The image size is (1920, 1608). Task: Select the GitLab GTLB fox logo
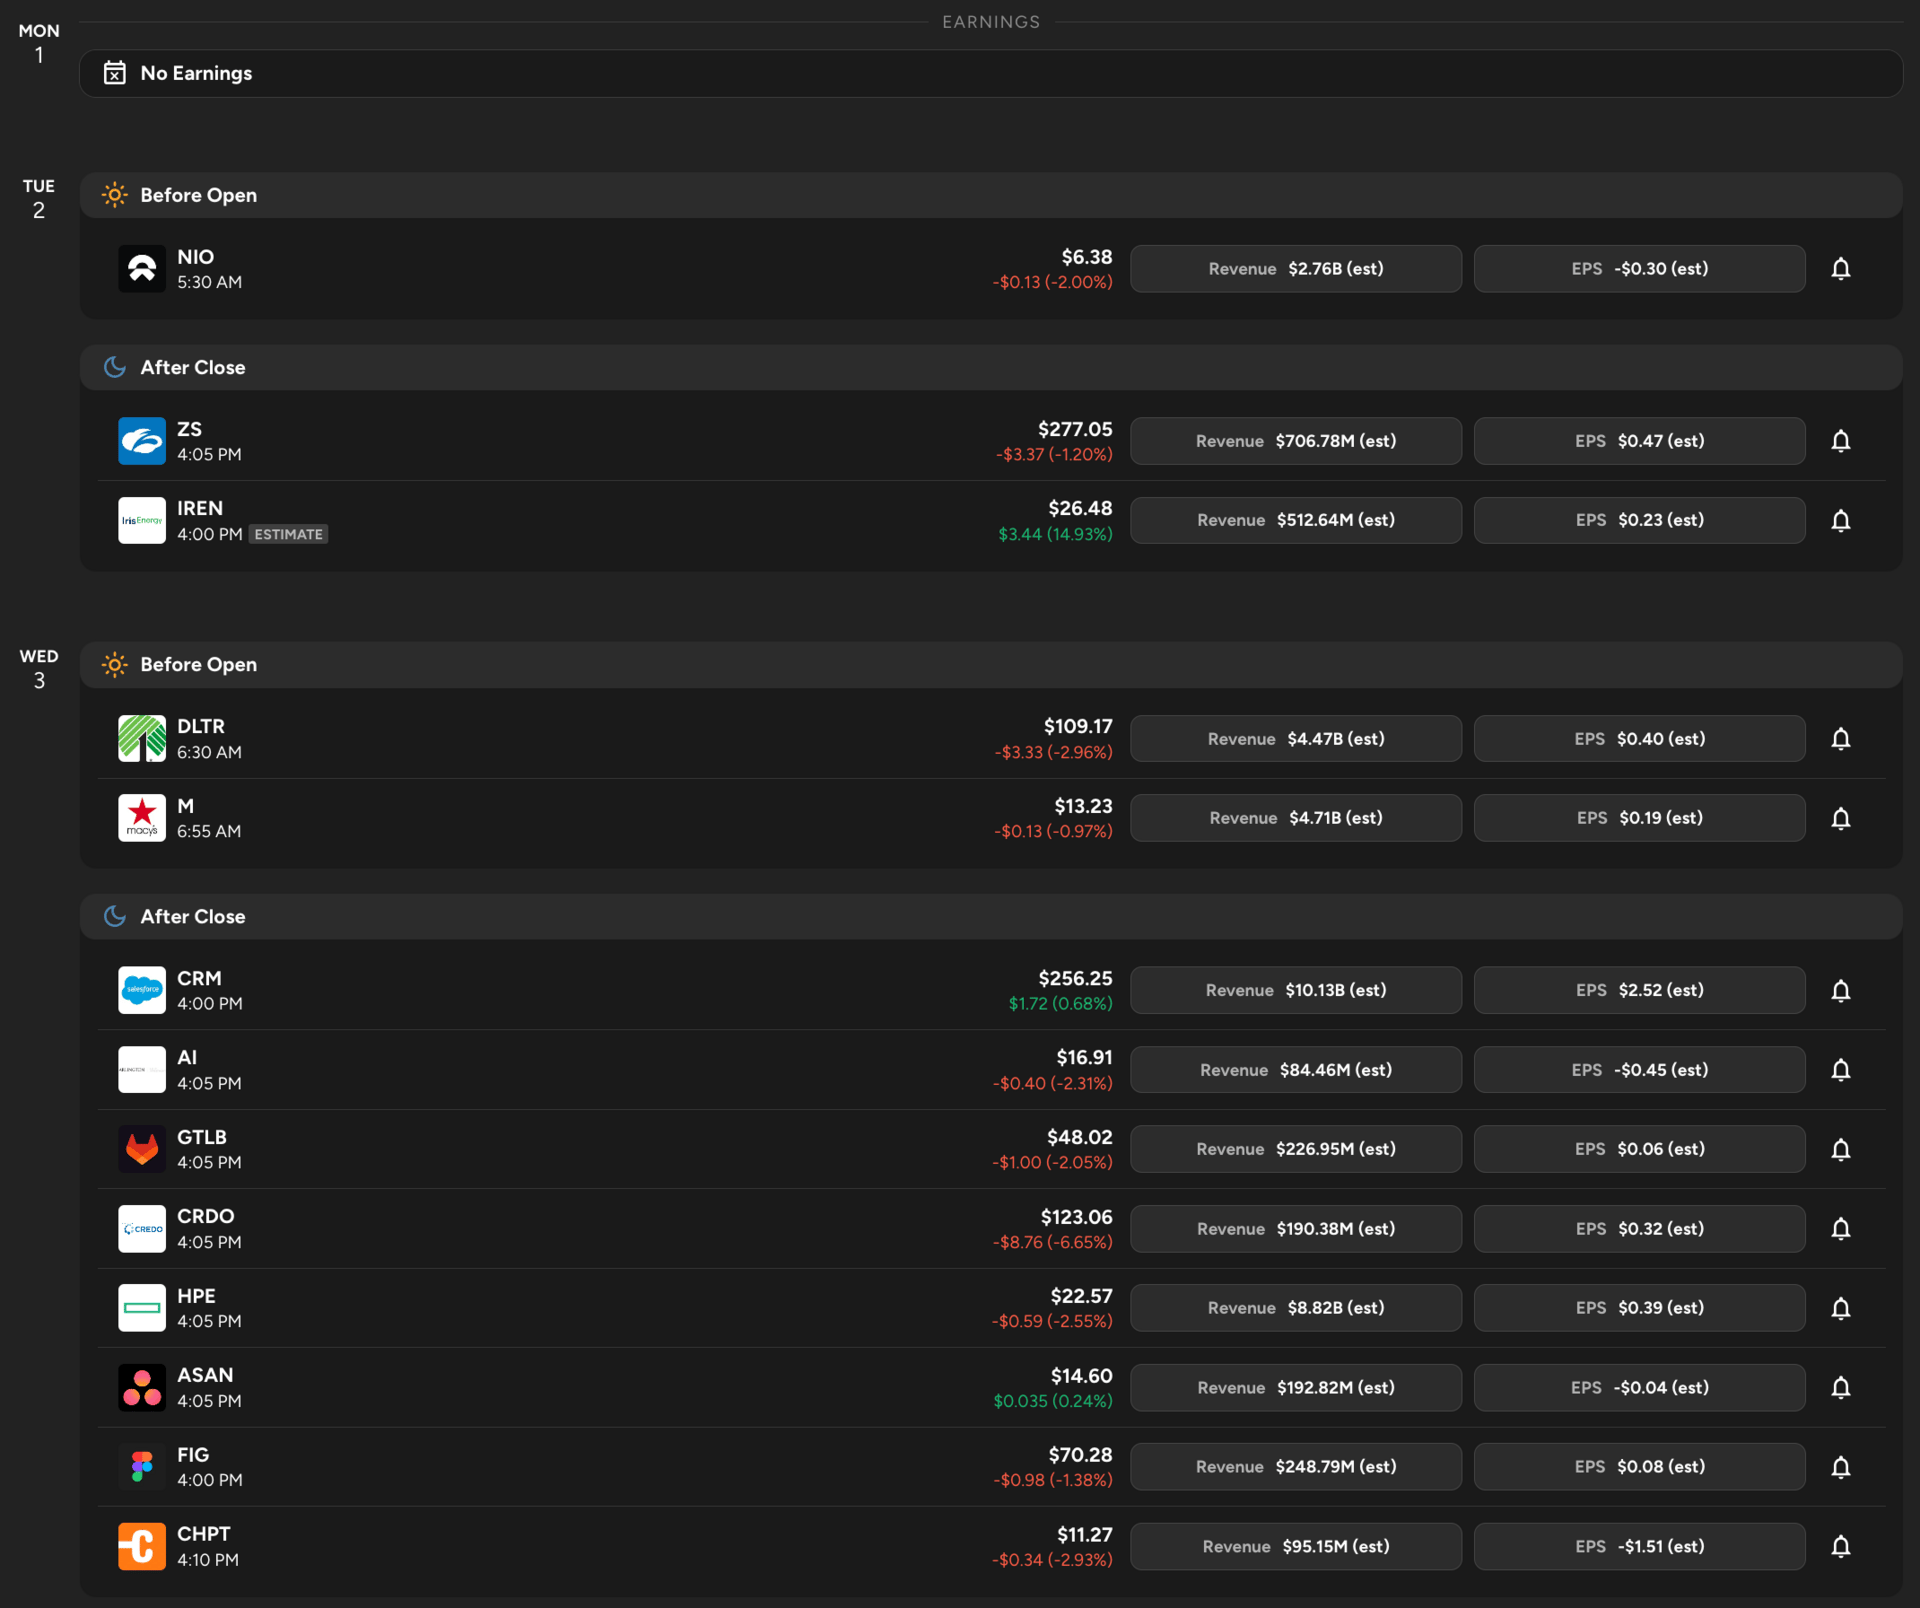pos(142,1149)
